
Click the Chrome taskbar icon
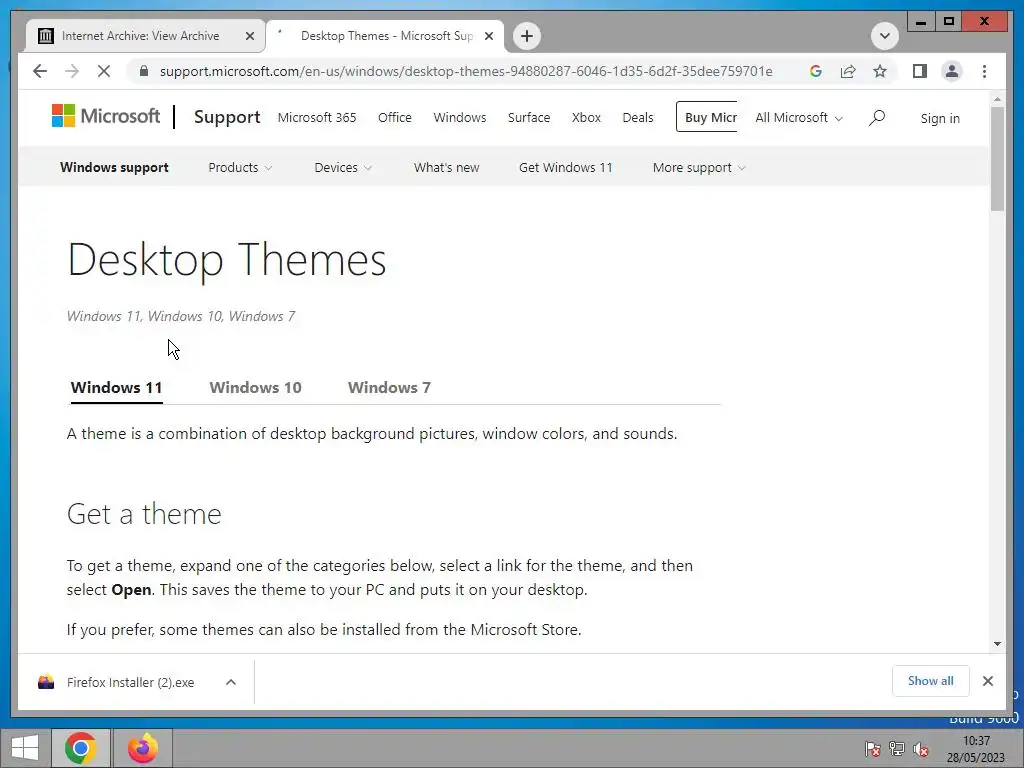click(x=81, y=748)
